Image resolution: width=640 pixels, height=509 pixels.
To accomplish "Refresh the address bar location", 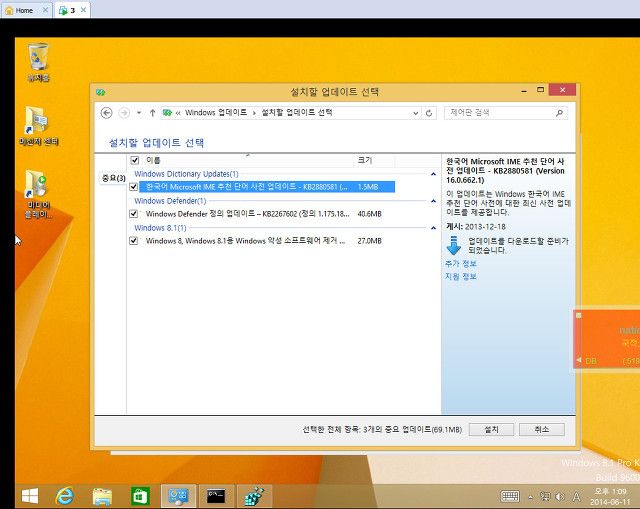I will click(429, 113).
